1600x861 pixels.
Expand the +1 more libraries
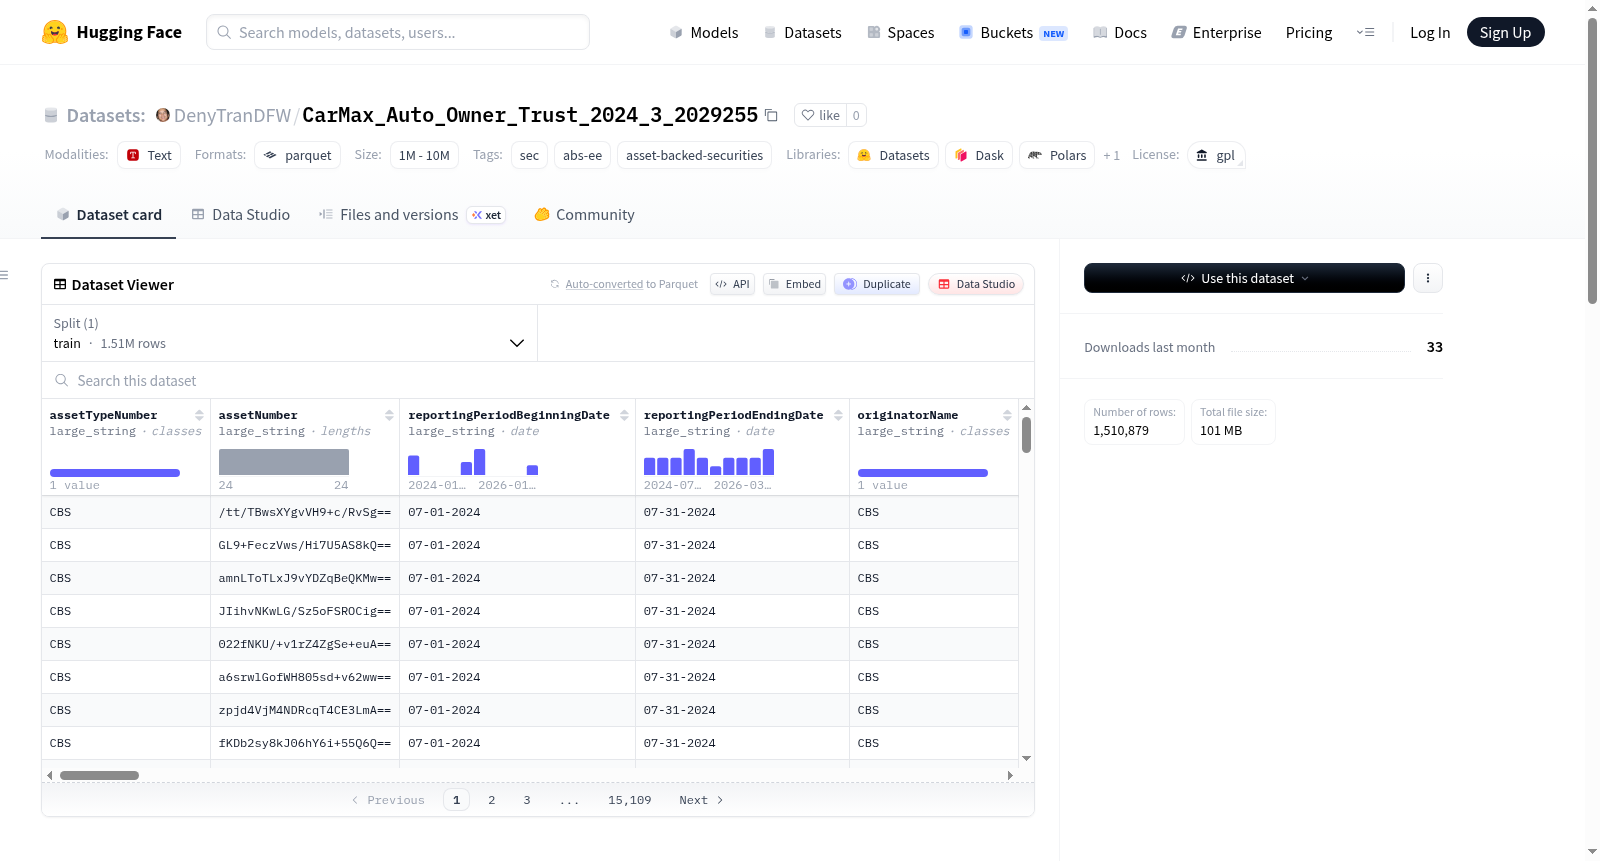(x=1111, y=155)
